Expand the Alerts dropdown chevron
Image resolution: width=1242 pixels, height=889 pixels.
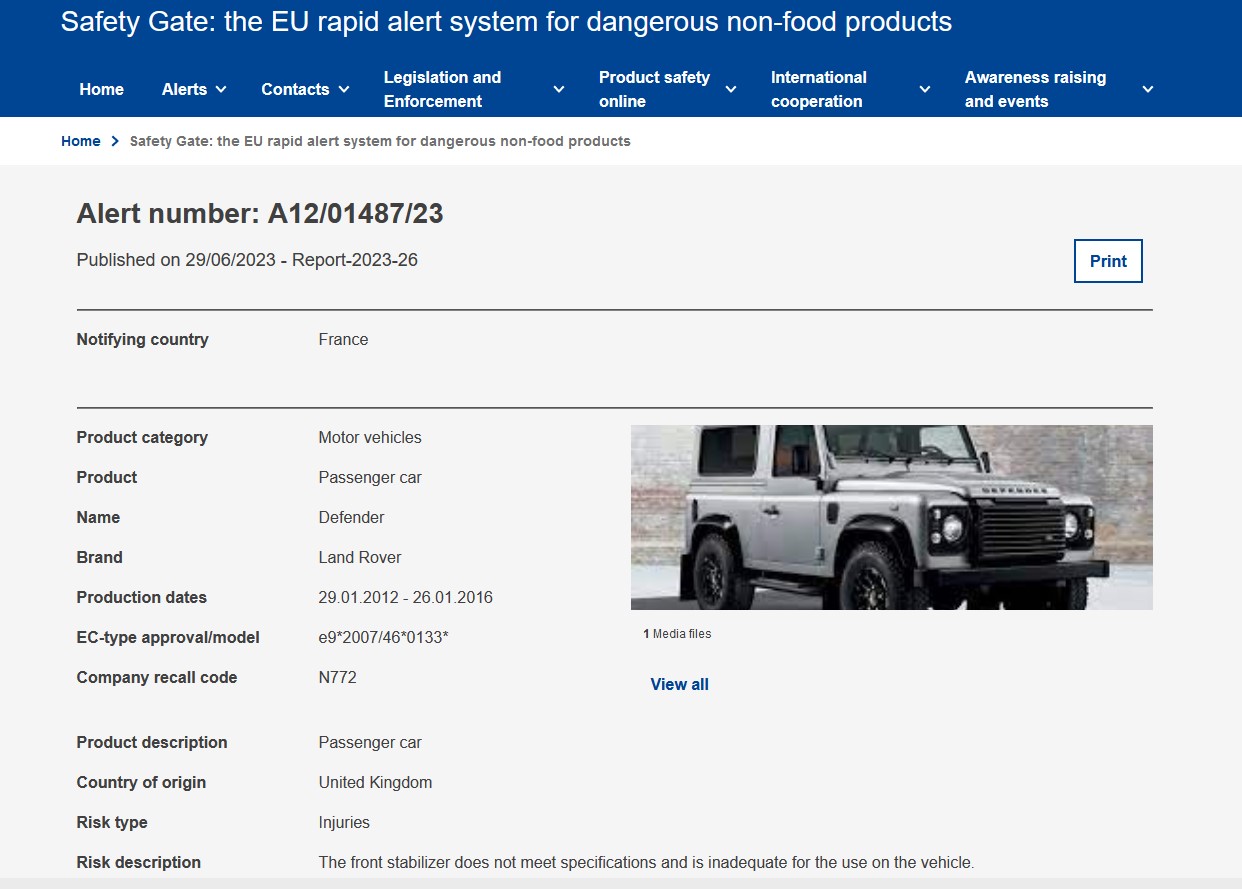[x=221, y=89]
